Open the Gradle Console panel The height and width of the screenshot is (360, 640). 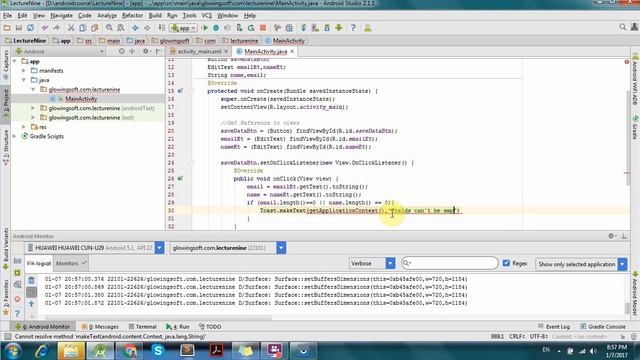pyautogui.click(x=603, y=327)
